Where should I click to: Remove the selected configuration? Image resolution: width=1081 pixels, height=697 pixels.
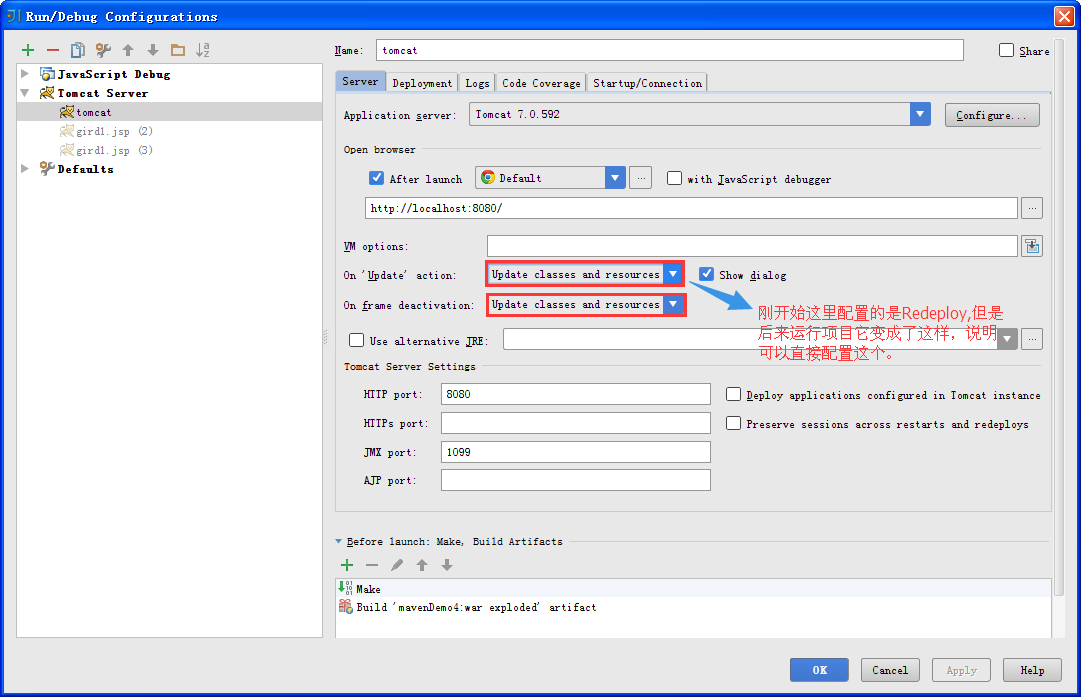pos(52,50)
